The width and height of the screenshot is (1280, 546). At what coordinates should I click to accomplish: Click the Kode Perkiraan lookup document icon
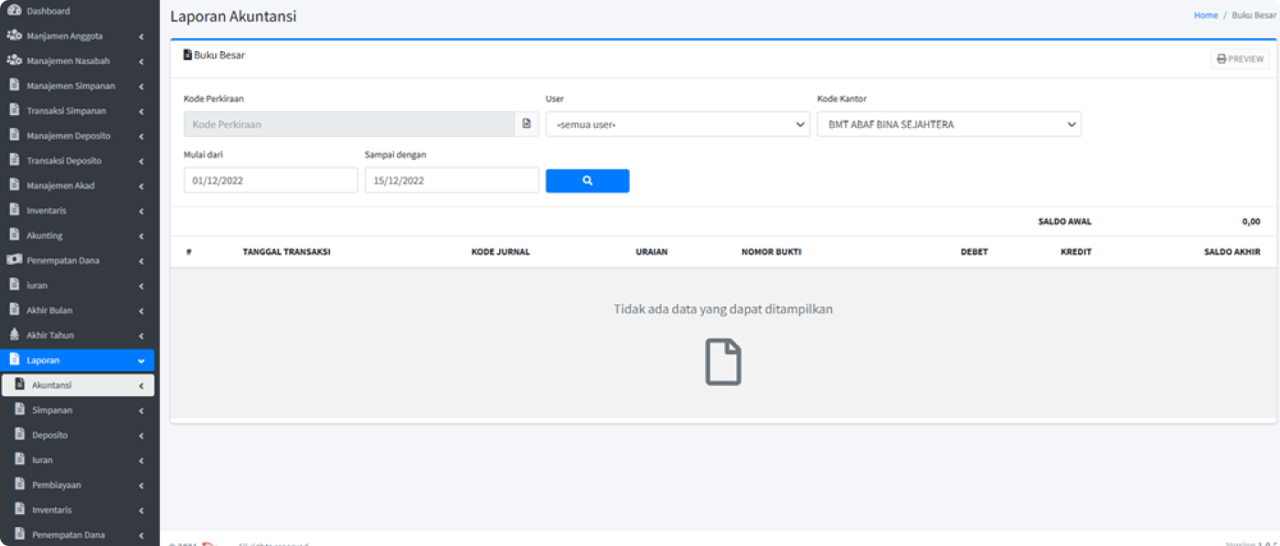(x=526, y=124)
